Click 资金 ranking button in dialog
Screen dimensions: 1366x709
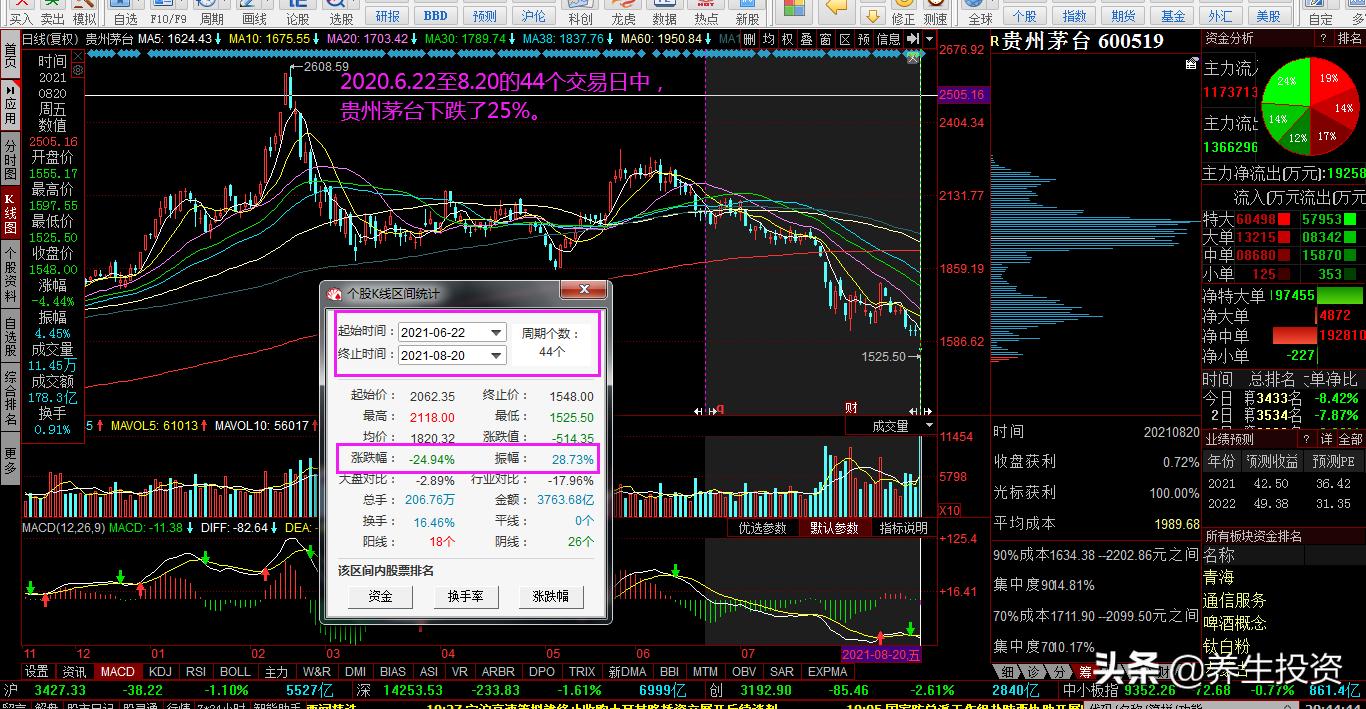(x=381, y=596)
